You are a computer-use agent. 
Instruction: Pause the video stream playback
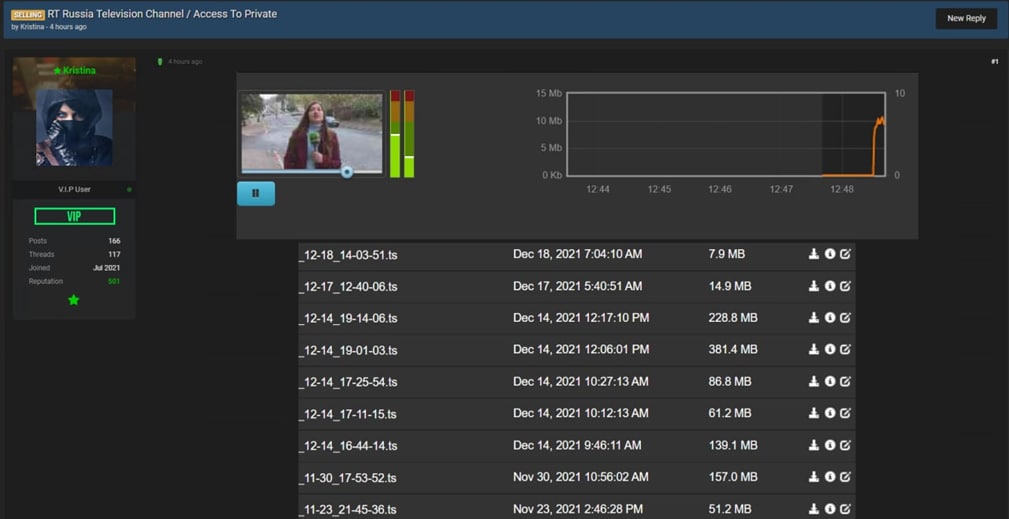[255, 193]
